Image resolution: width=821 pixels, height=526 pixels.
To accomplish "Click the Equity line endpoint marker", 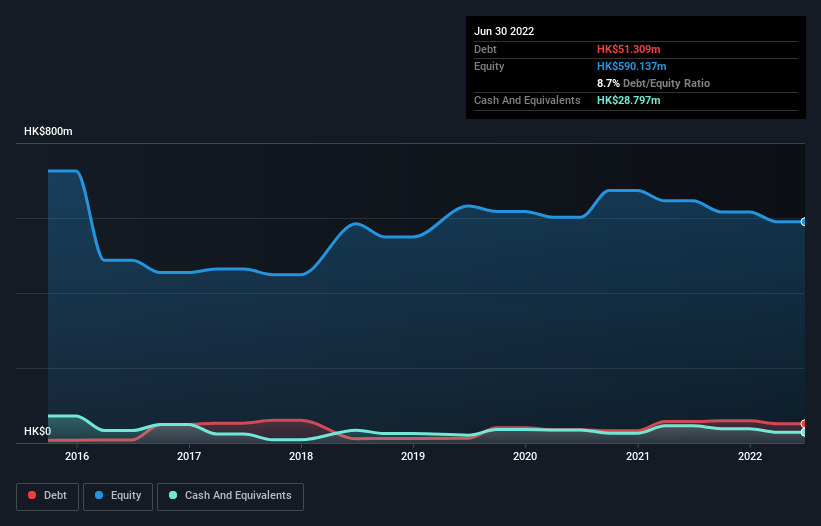I will click(x=804, y=222).
